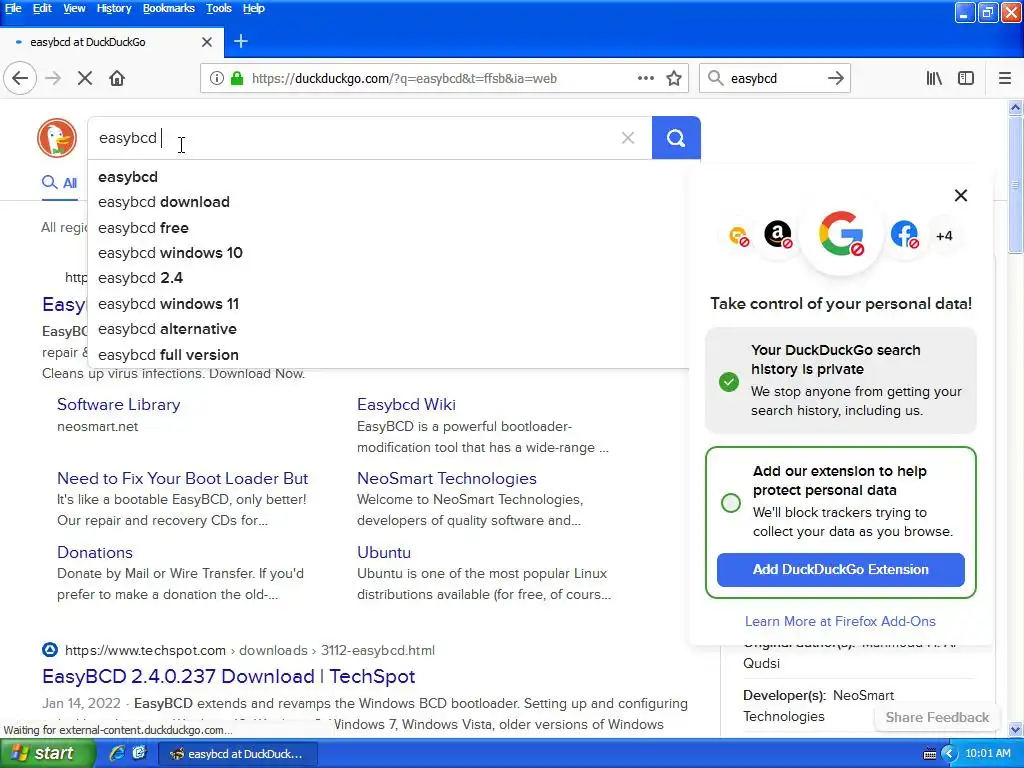Open the Easybcd Wiki link

coord(406,404)
